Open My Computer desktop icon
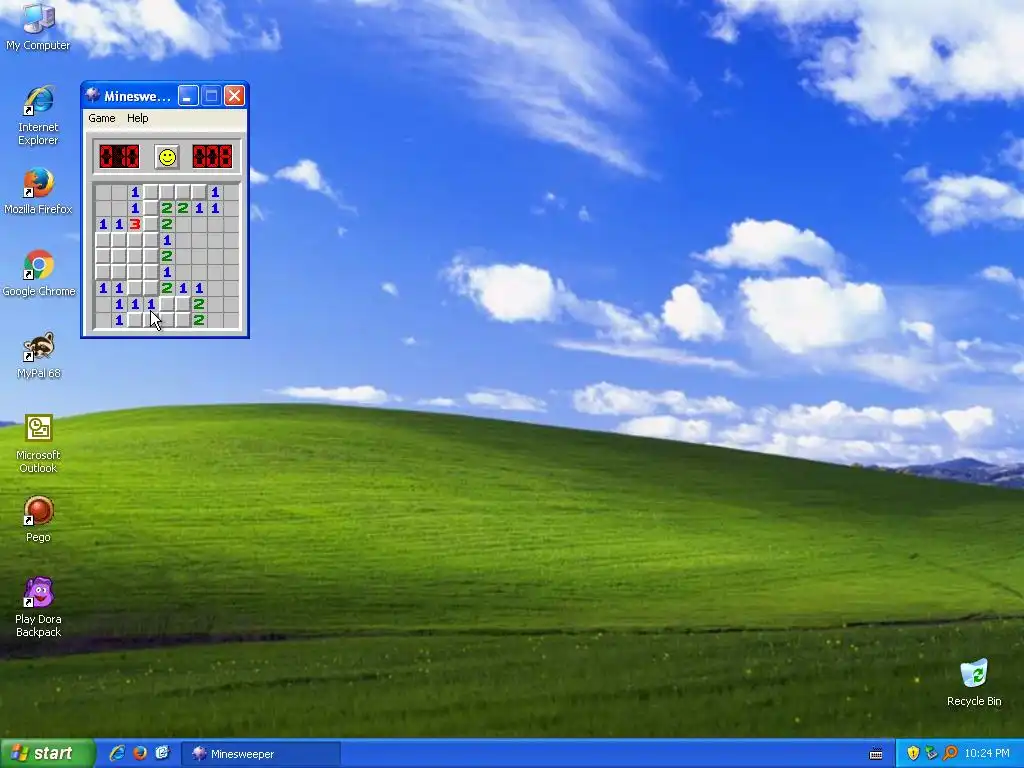The height and width of the screenshot is (768, 1024). 38,26
